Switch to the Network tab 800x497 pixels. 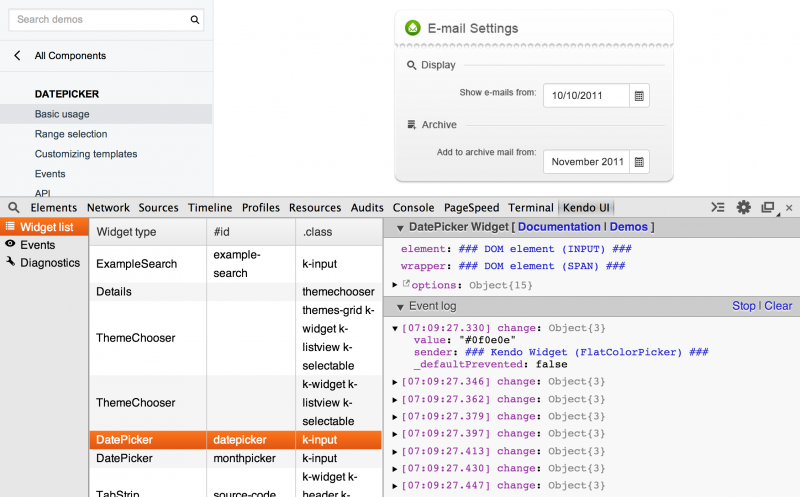[108, 208]
